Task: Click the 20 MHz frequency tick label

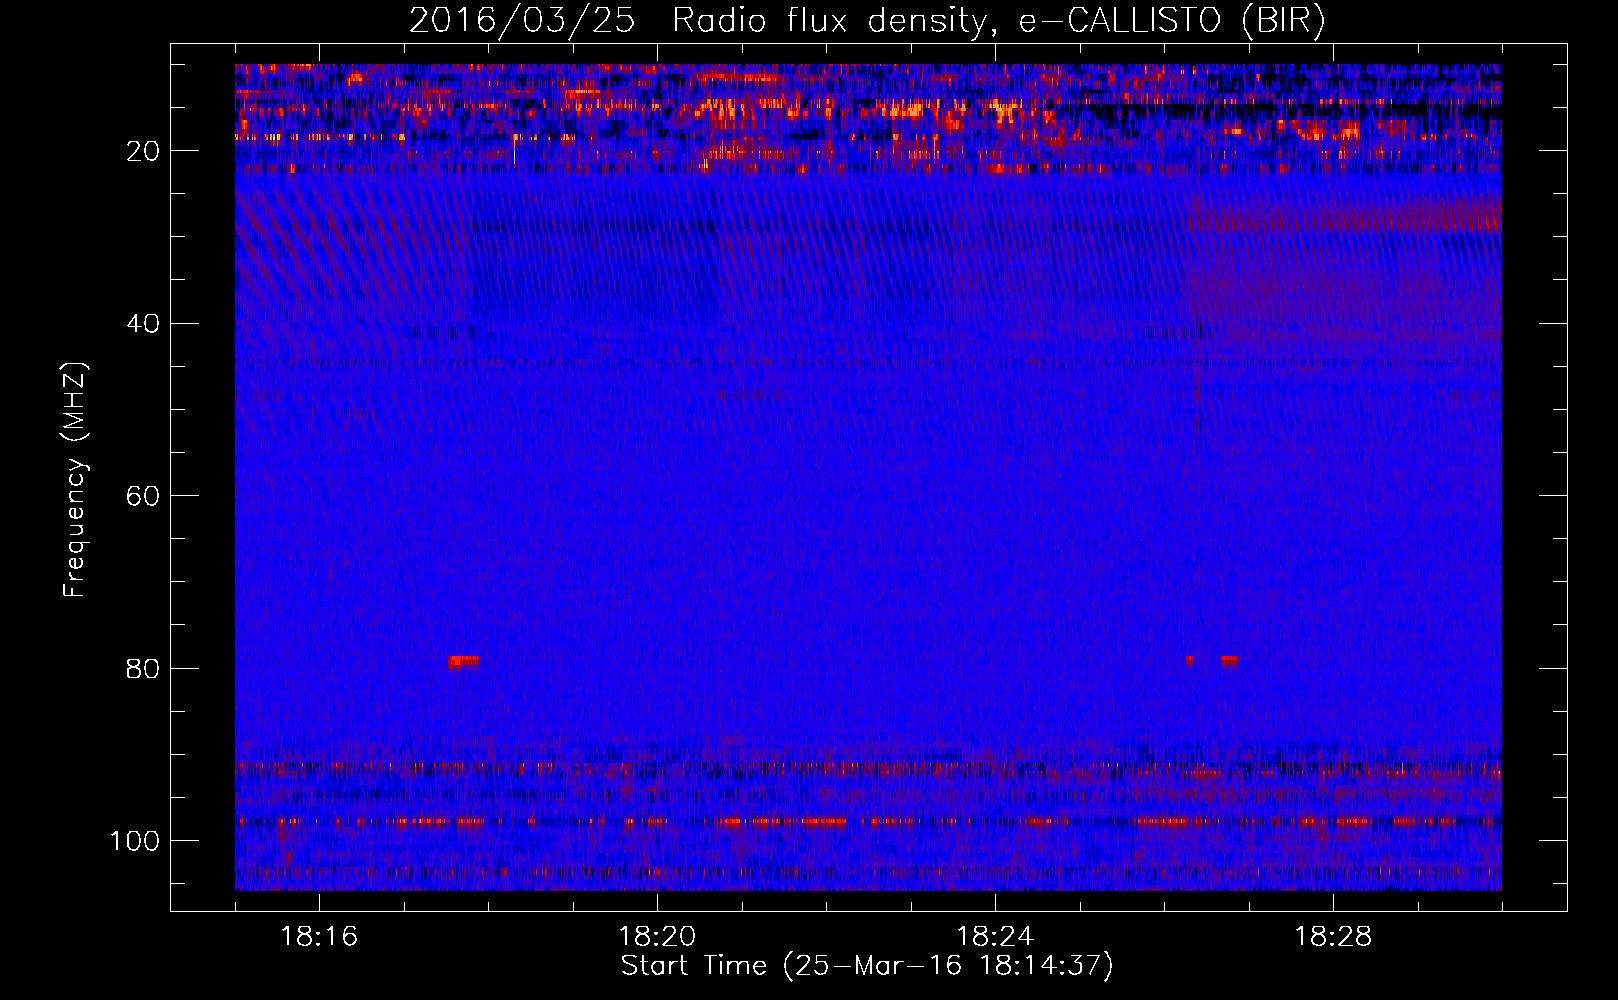Action: 144,151
